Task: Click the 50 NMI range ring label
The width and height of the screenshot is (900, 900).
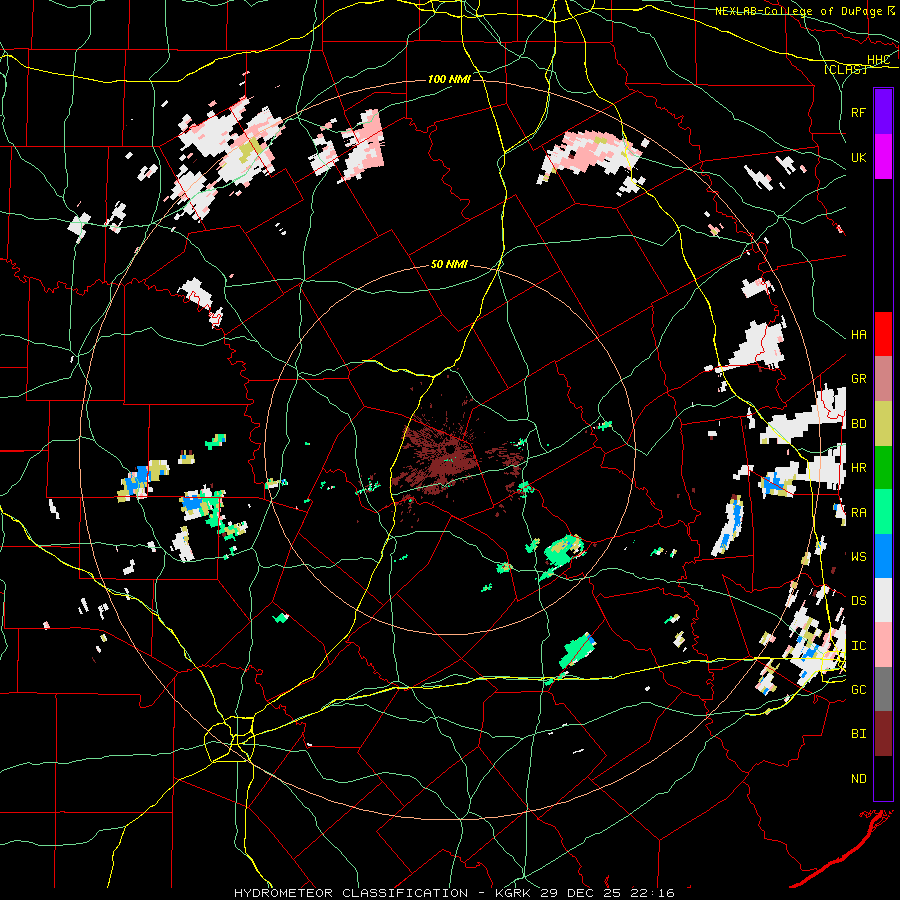Action: click(449, 265)
